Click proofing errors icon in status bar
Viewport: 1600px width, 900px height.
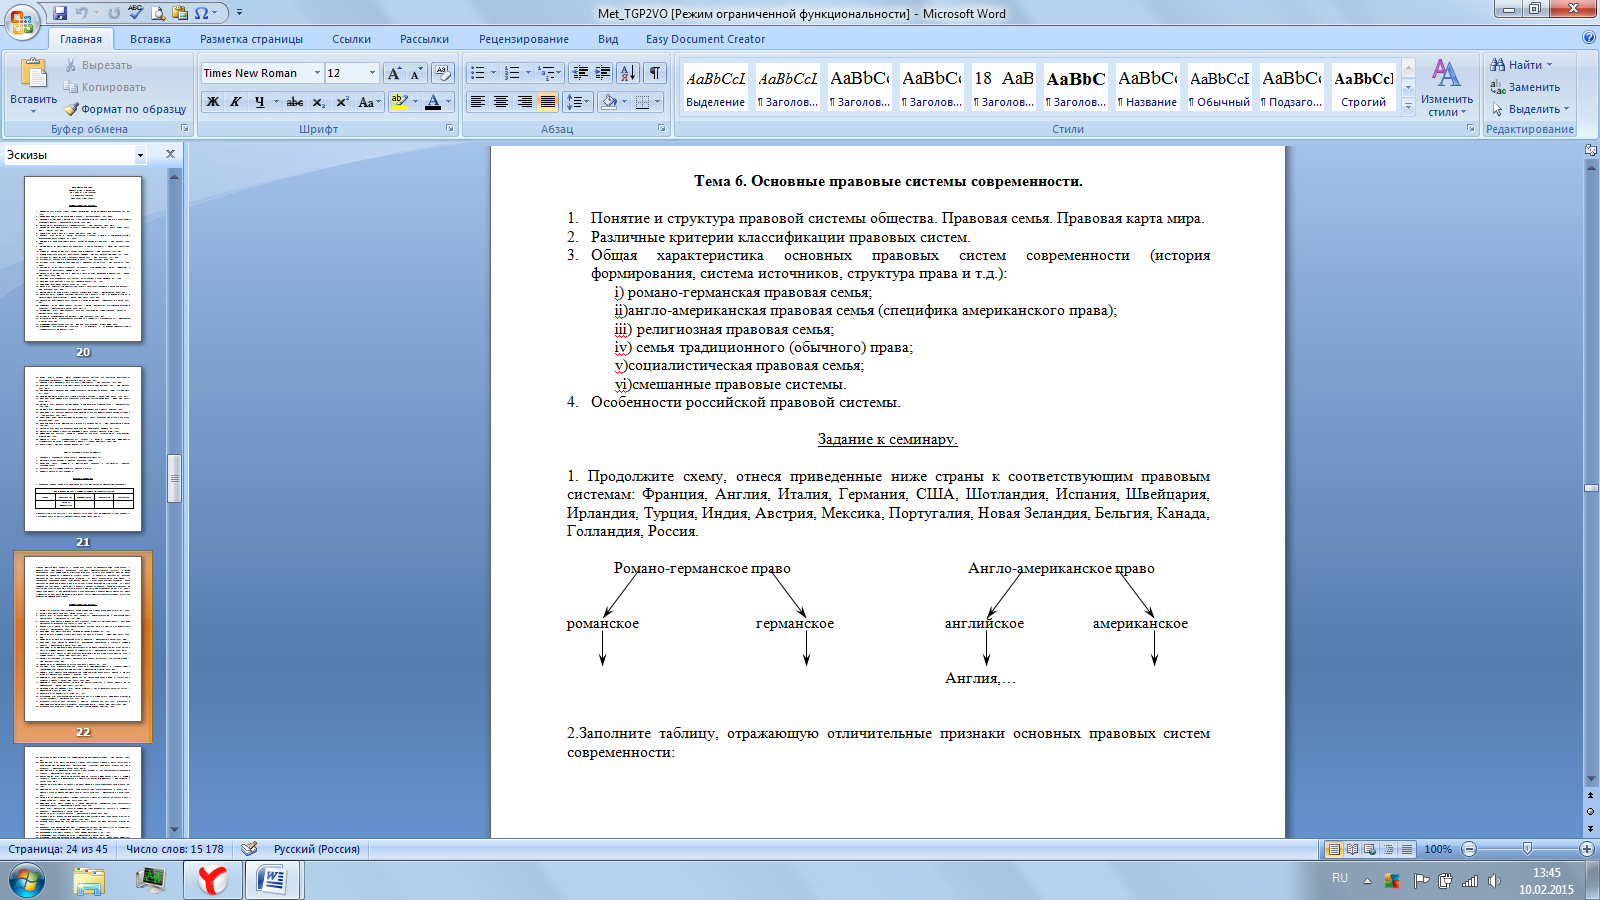coord(249,849)
